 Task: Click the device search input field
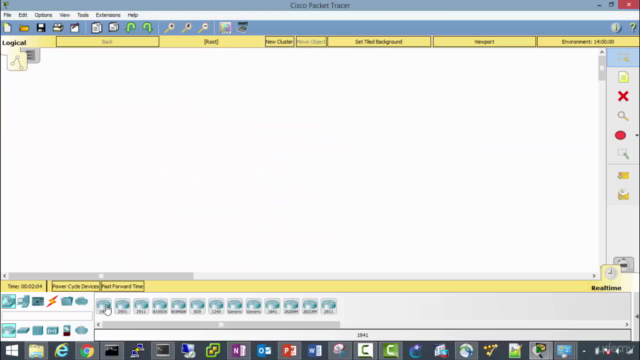coord(47,316)
